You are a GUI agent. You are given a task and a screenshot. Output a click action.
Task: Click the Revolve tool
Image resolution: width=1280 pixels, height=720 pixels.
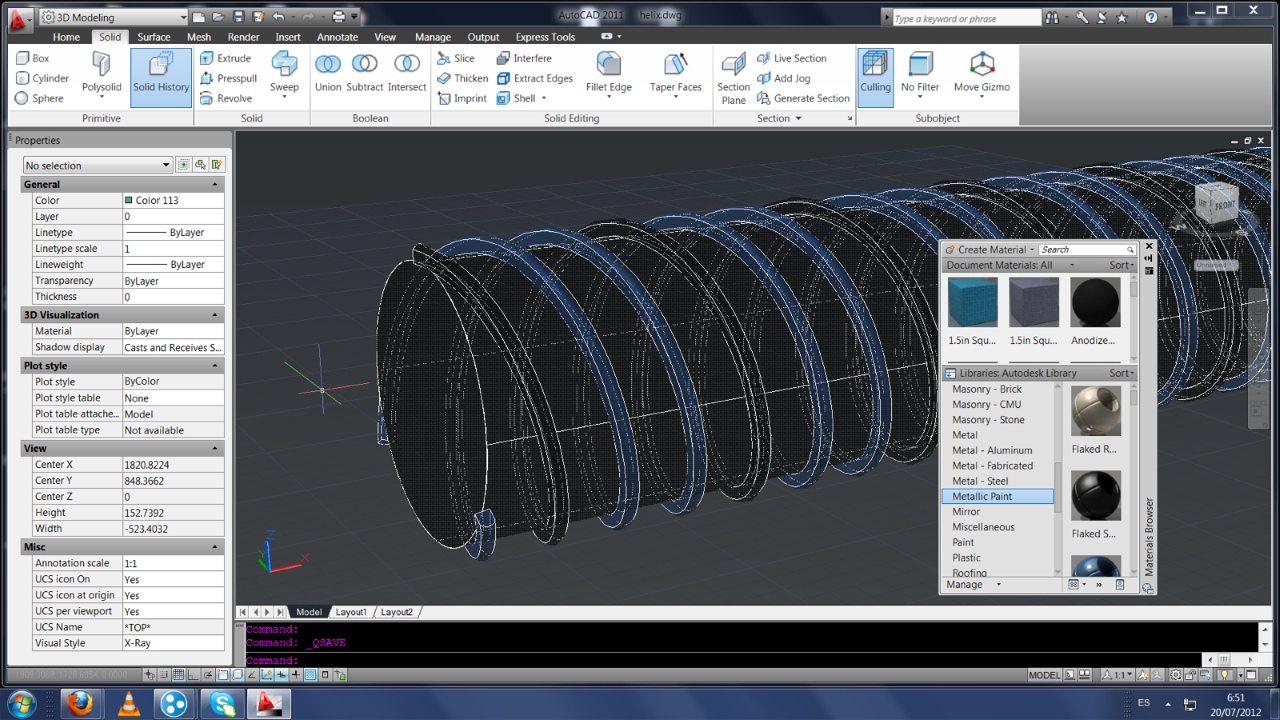click(x=226, y=98)
